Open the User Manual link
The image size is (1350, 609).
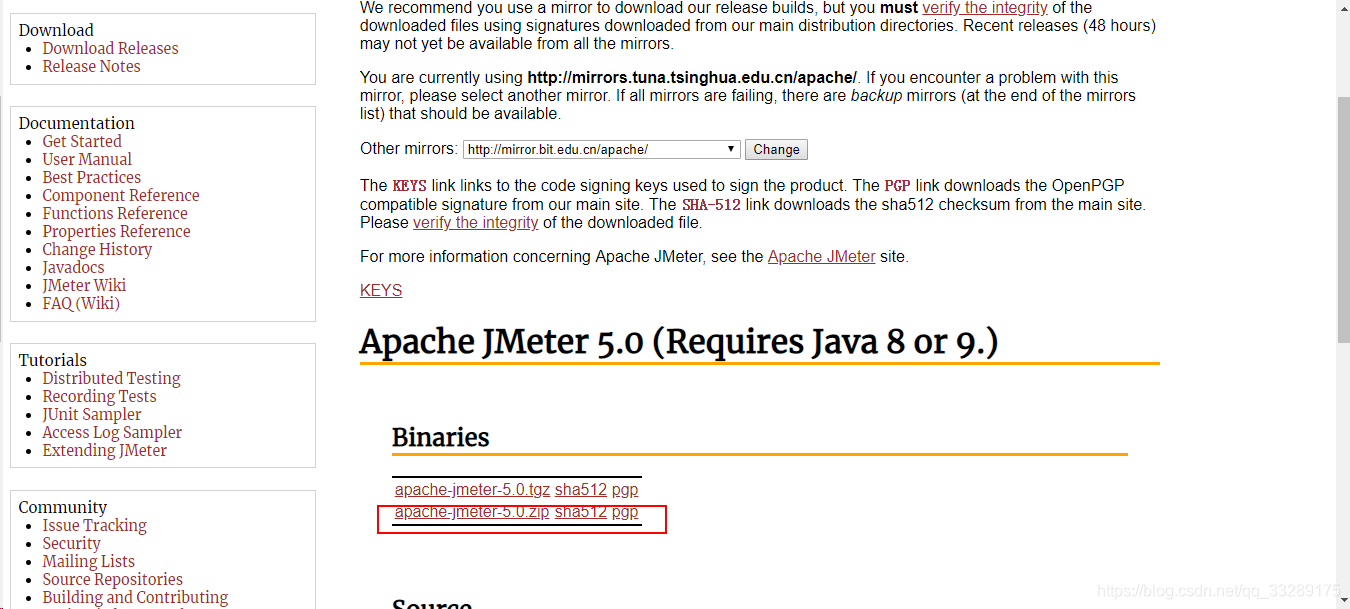pyautogui.click(x=87, y=159)
